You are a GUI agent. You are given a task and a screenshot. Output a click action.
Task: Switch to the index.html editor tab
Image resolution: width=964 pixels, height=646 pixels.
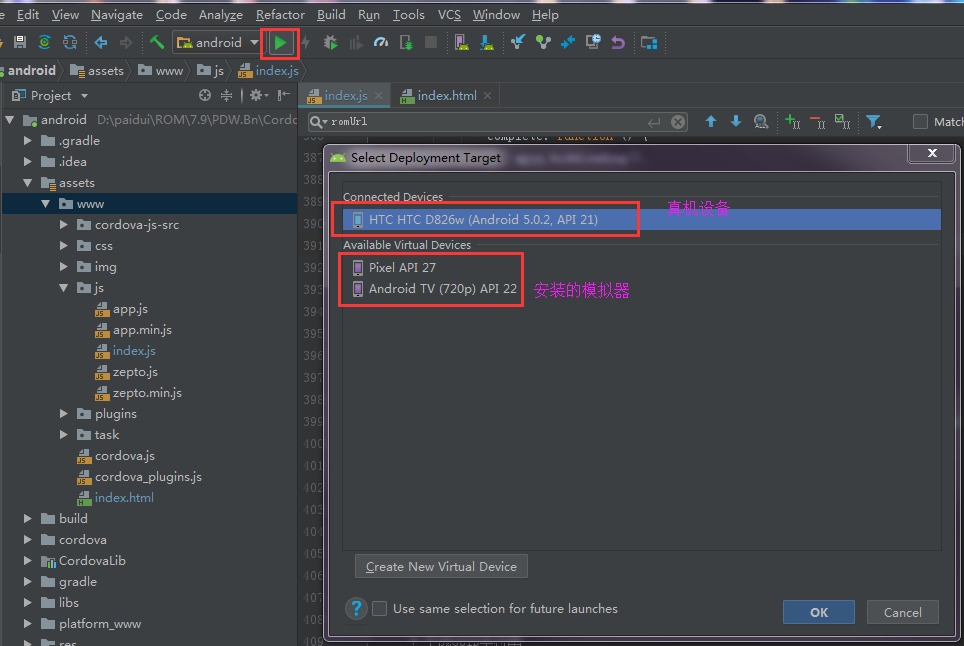point(446,96)
